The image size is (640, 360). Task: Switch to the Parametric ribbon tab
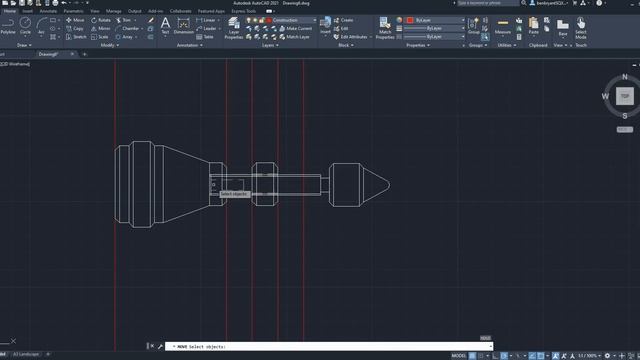click(73, 11)
